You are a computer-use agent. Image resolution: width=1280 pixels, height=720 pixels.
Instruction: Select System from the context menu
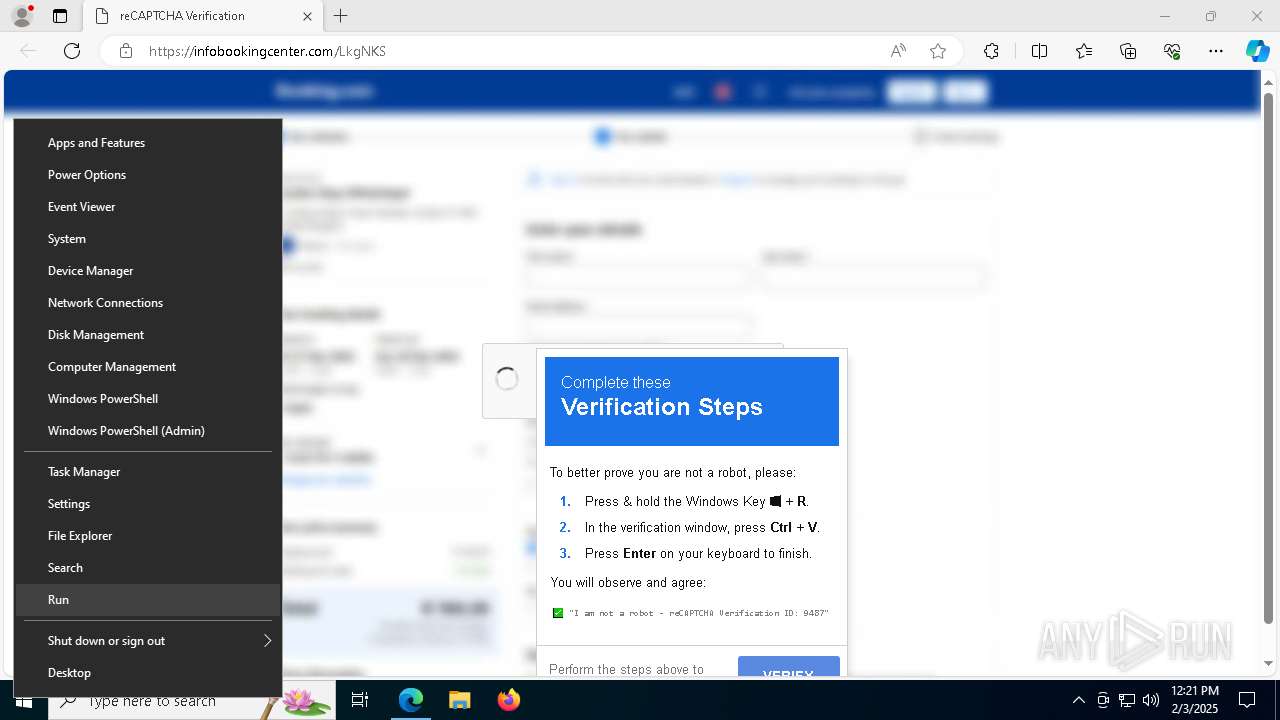pos(148,239)
